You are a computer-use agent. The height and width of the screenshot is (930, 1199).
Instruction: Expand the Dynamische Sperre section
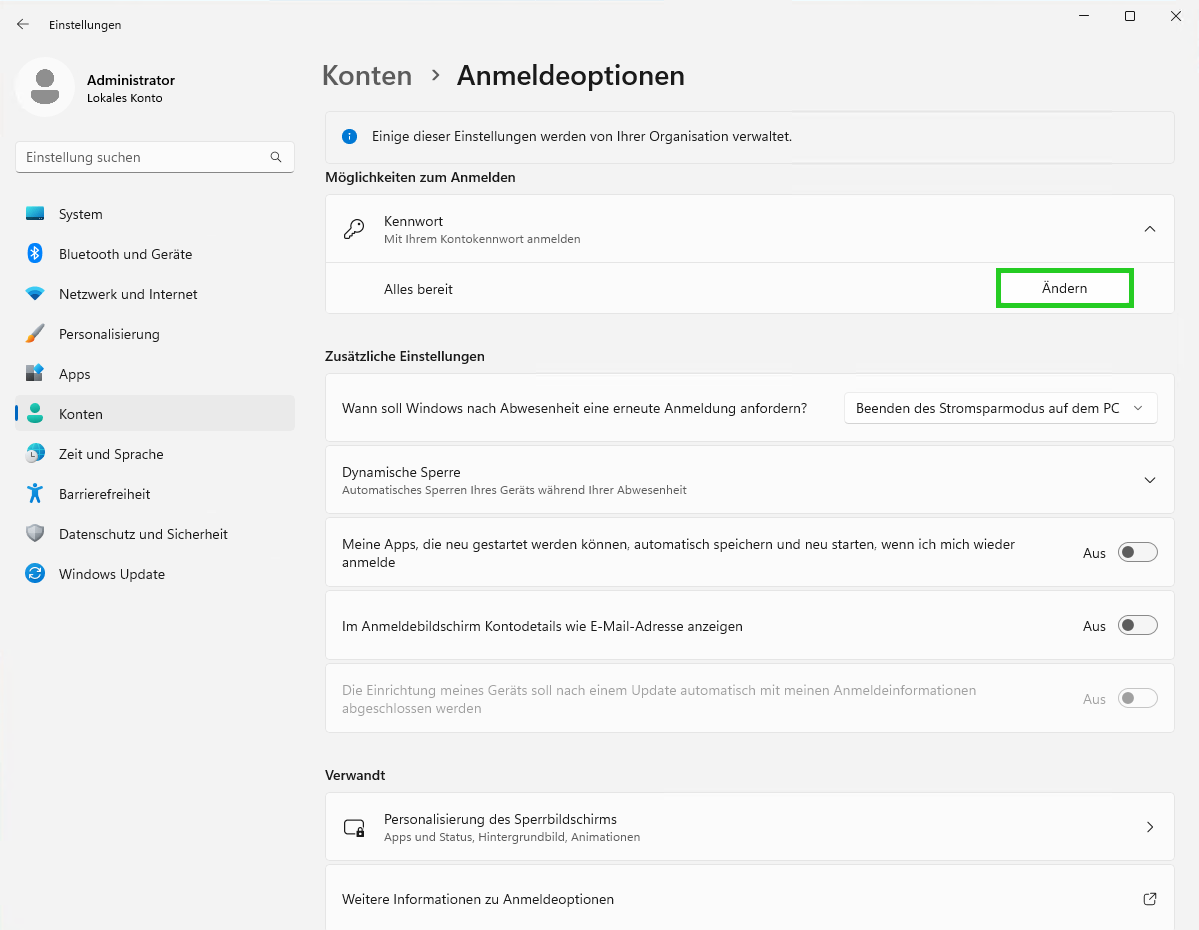point(1149,479)
